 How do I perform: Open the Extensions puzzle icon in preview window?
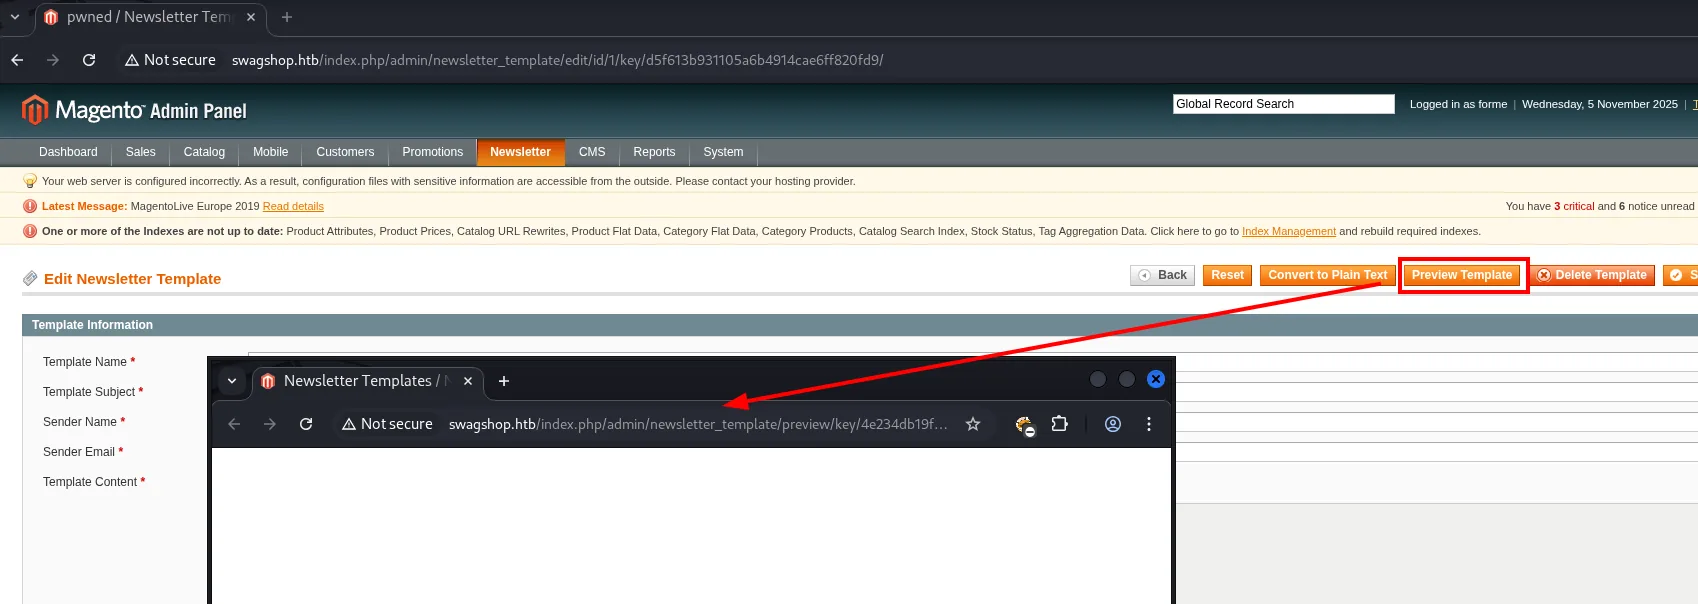(x=1060, y=424)
